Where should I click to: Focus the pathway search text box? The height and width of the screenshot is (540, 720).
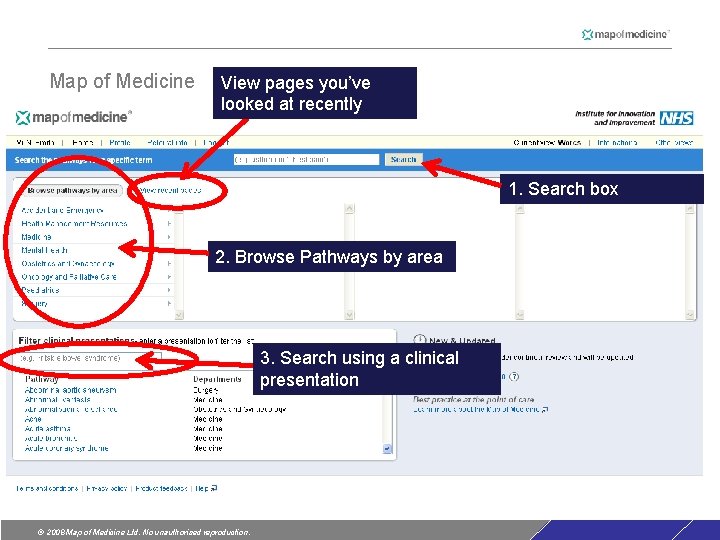(x=306, y=159)
